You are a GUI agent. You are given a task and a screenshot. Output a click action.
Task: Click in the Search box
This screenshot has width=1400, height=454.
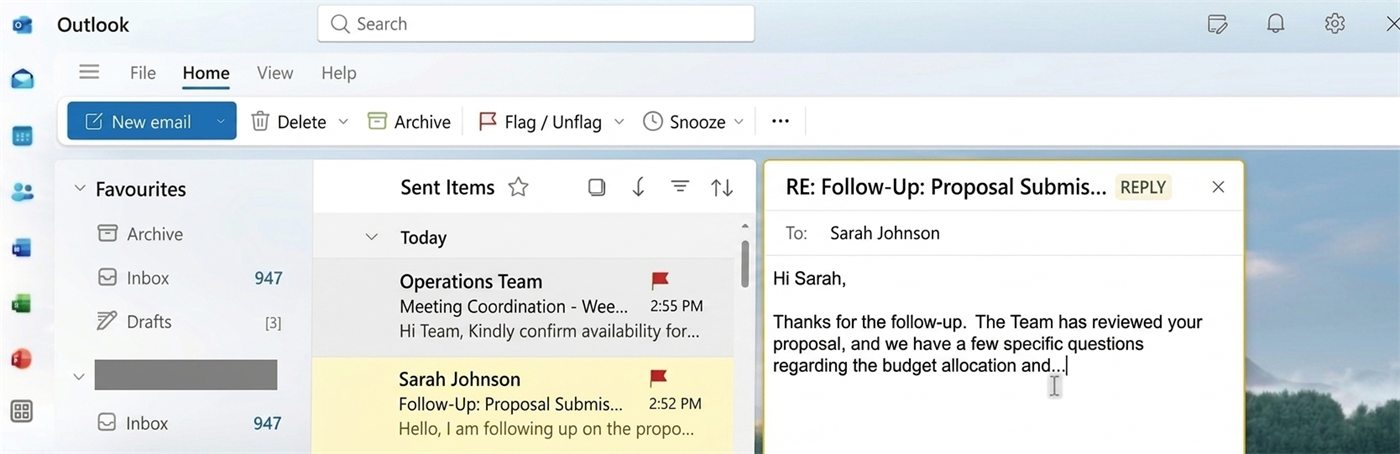click(536, 24)
